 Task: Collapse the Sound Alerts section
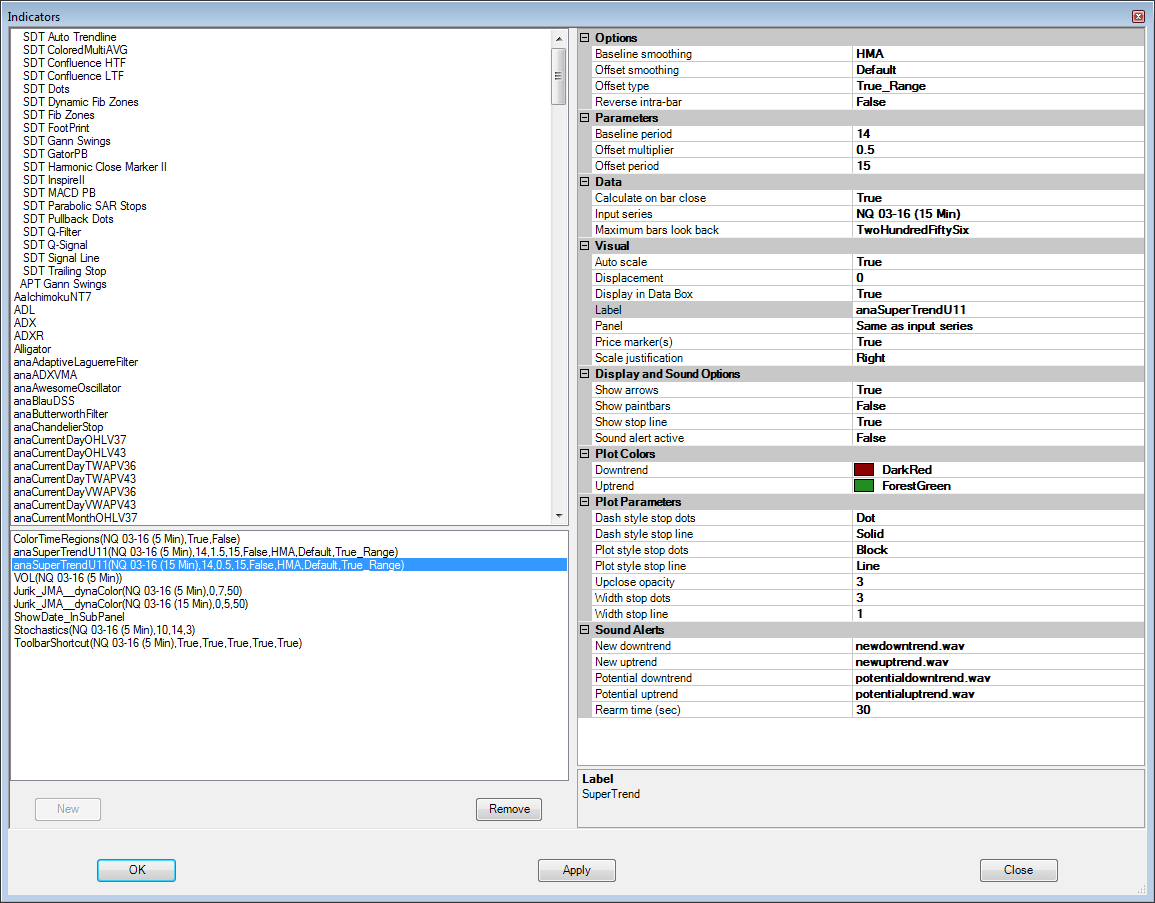click(x=585, y=630)
